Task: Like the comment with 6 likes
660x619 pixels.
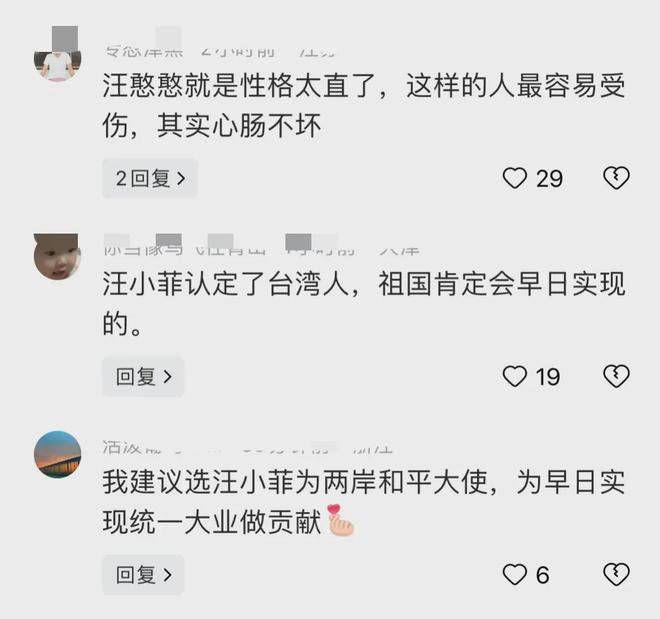Action: coord(515,574)
